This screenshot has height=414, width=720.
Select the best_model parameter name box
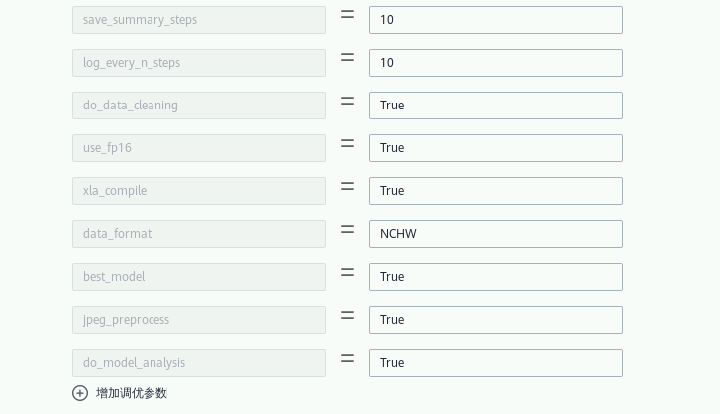pyautogui.click(x=198, y=277)
